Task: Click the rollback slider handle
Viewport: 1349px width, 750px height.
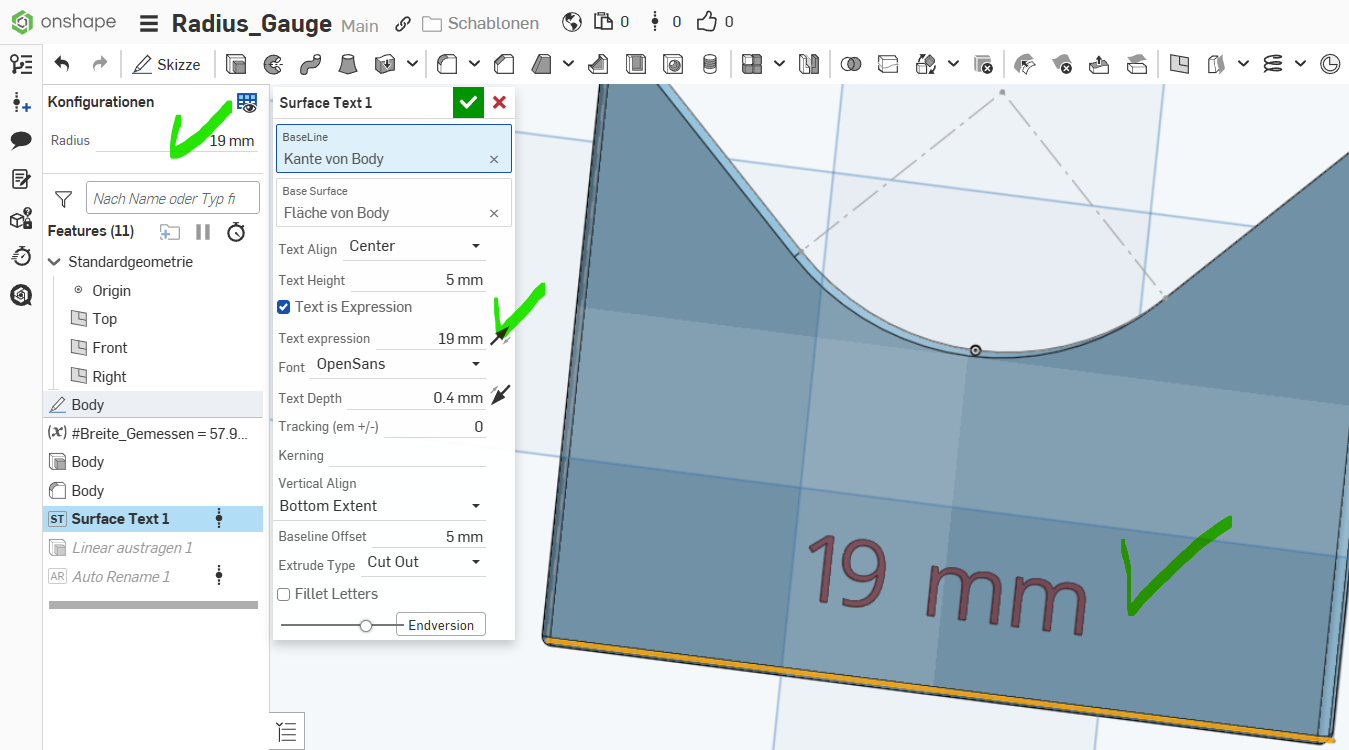Action: point(366,625)
